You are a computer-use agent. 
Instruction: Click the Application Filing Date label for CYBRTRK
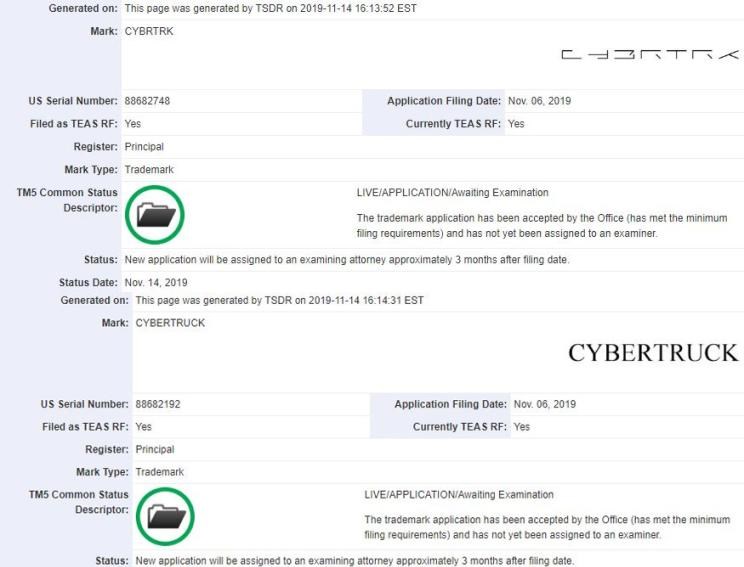pos(444,101)
